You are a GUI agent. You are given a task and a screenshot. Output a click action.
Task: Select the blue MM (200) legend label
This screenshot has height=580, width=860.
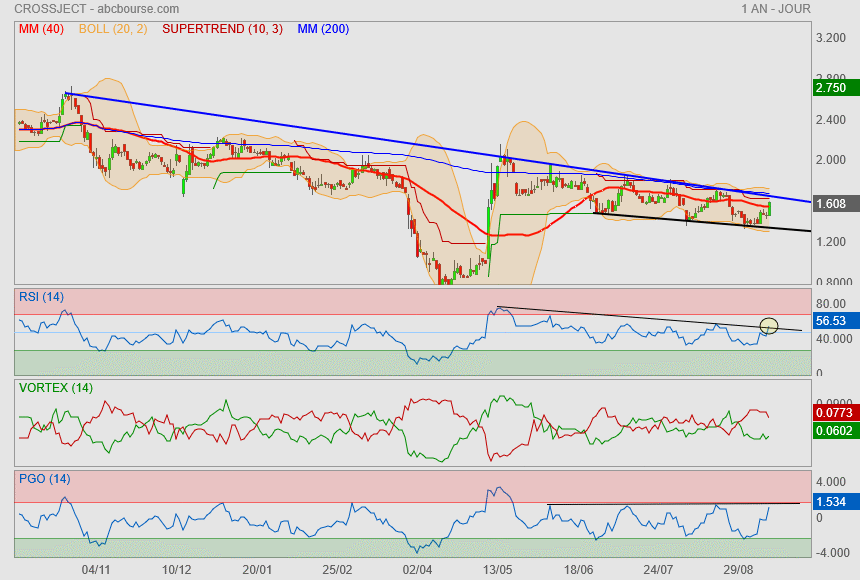pyautogui.click(x=323, y=29)
